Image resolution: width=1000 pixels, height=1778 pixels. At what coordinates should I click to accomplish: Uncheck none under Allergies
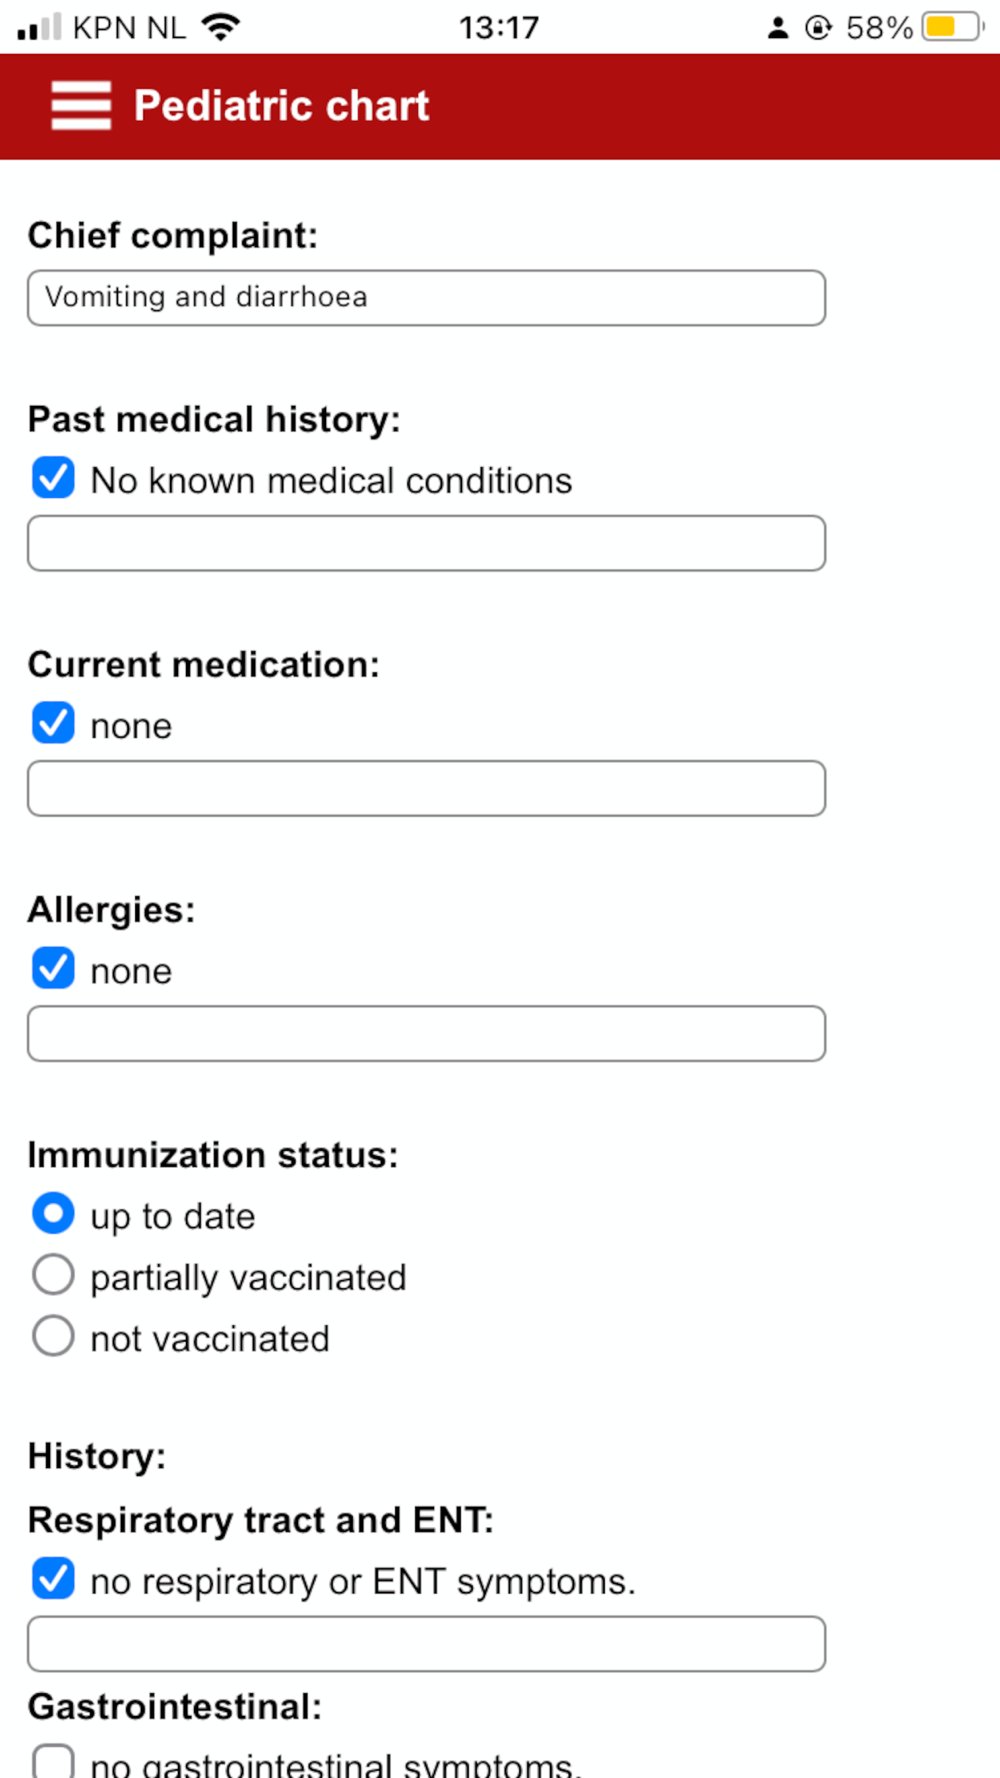tap(53, 969)
